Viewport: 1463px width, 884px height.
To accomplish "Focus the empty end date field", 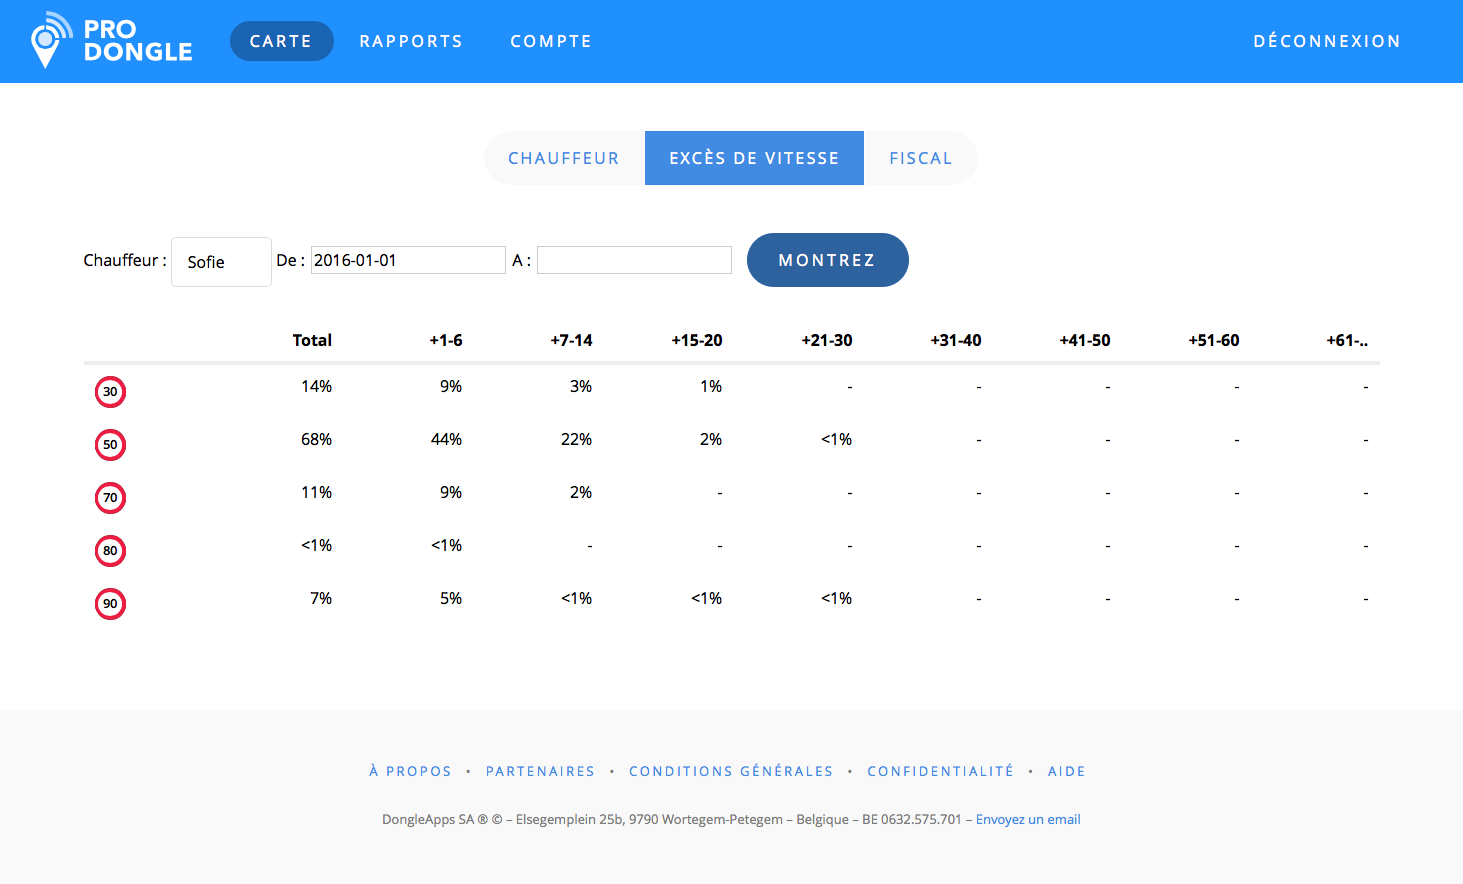I will click(x=634, y=260).
